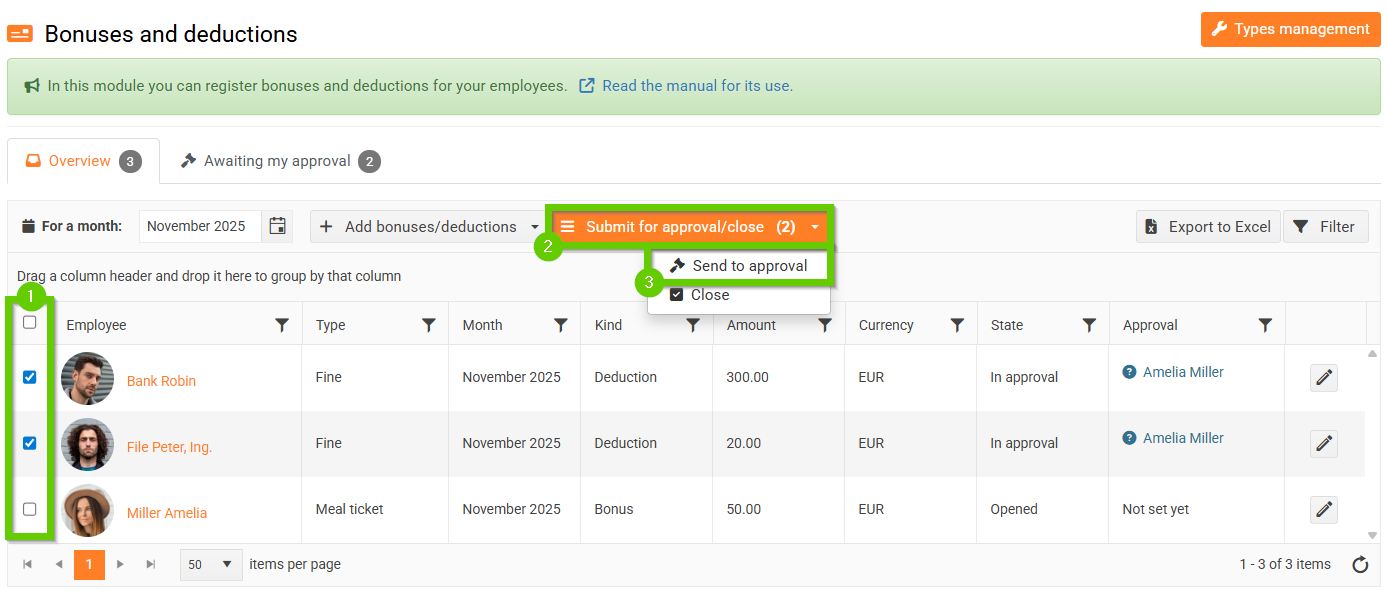1388x595 pixels.
Task: Toggle the select-all header checkbox
Action: [x=30, y=322]
